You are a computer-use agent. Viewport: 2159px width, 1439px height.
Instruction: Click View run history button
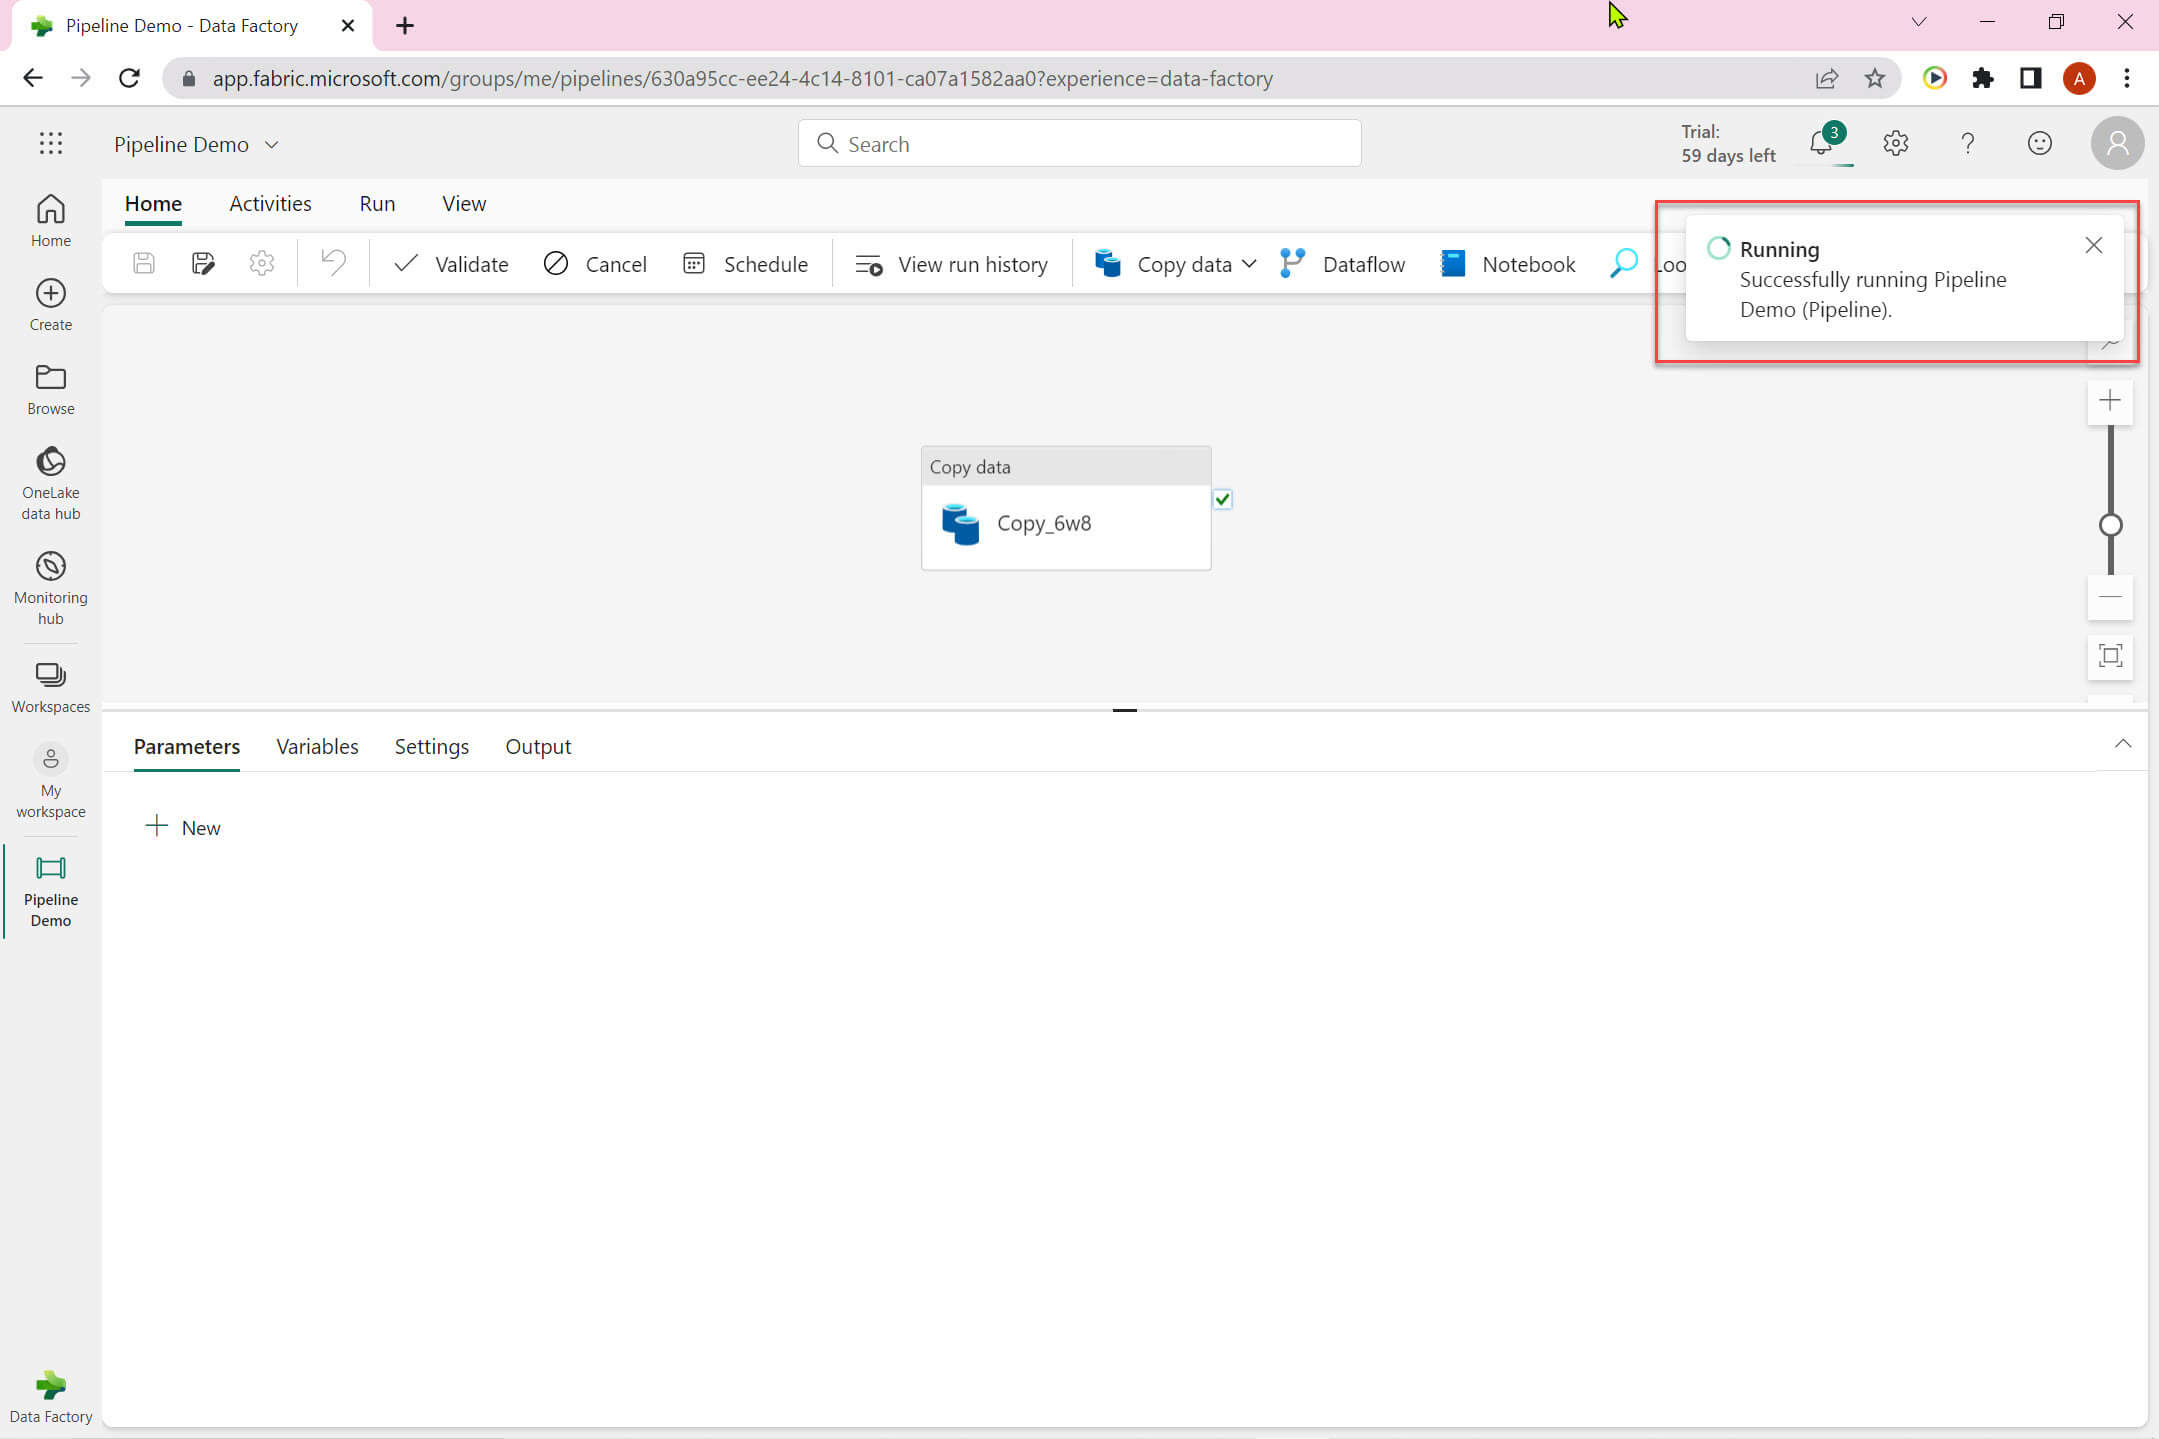point(951,264)
